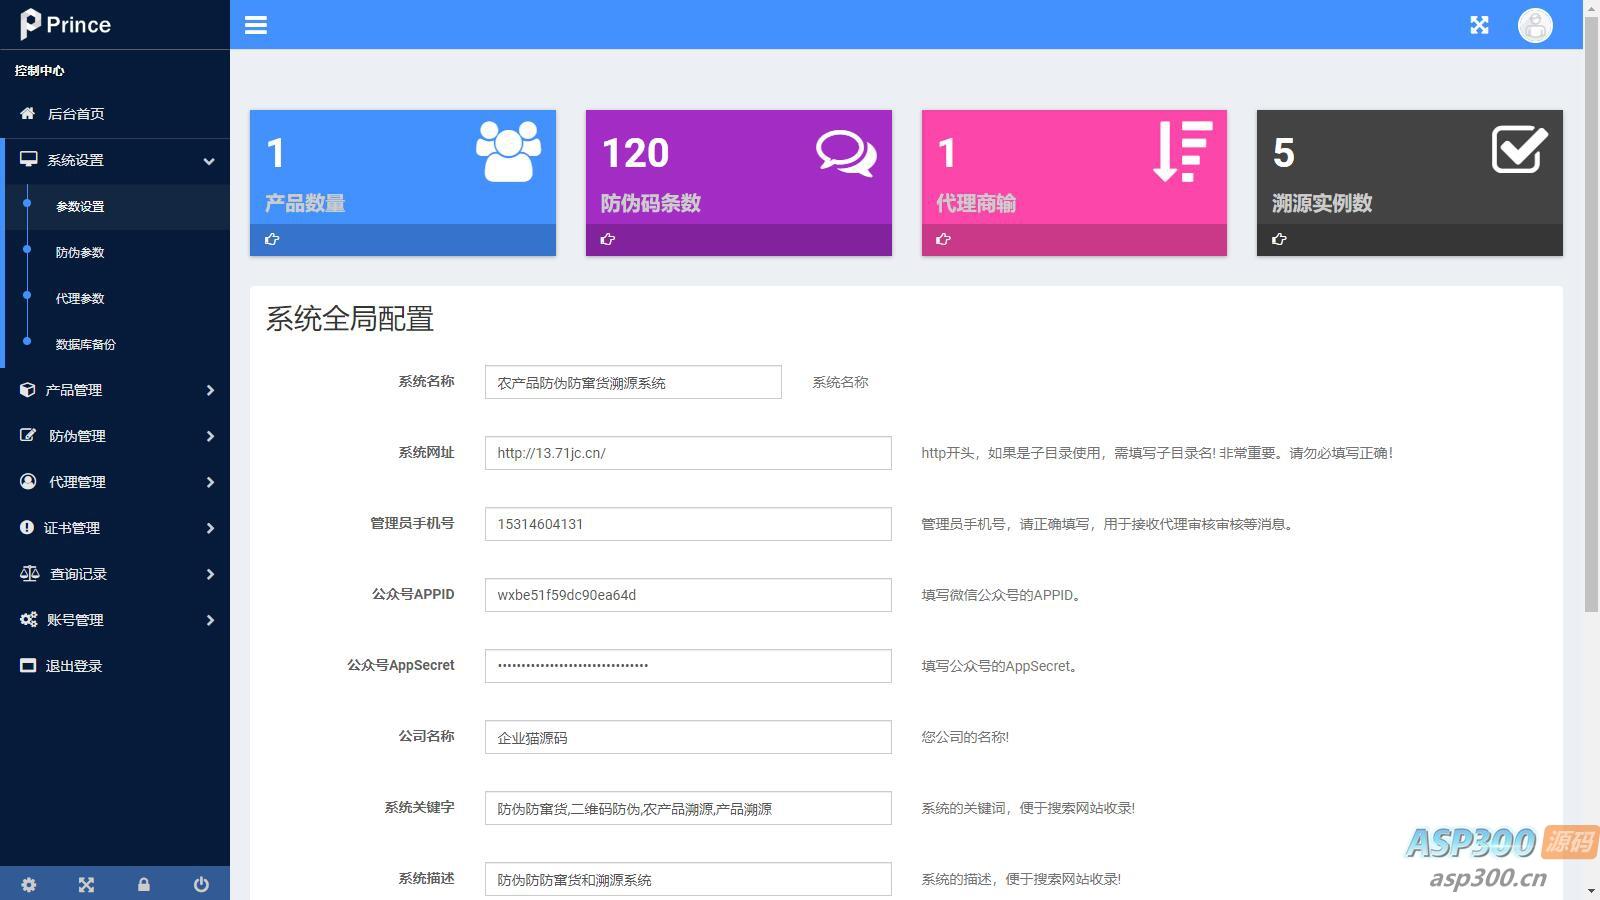The width and height of the screenshot is (1600, 900).
Task: Click the power icon in sidebar footer
Action: point(201,884)
